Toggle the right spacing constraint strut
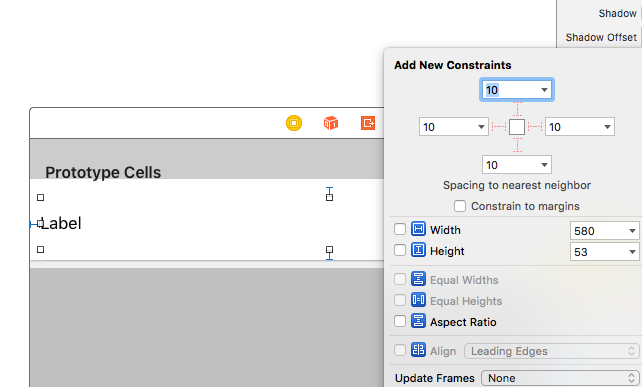 point(535,127)
